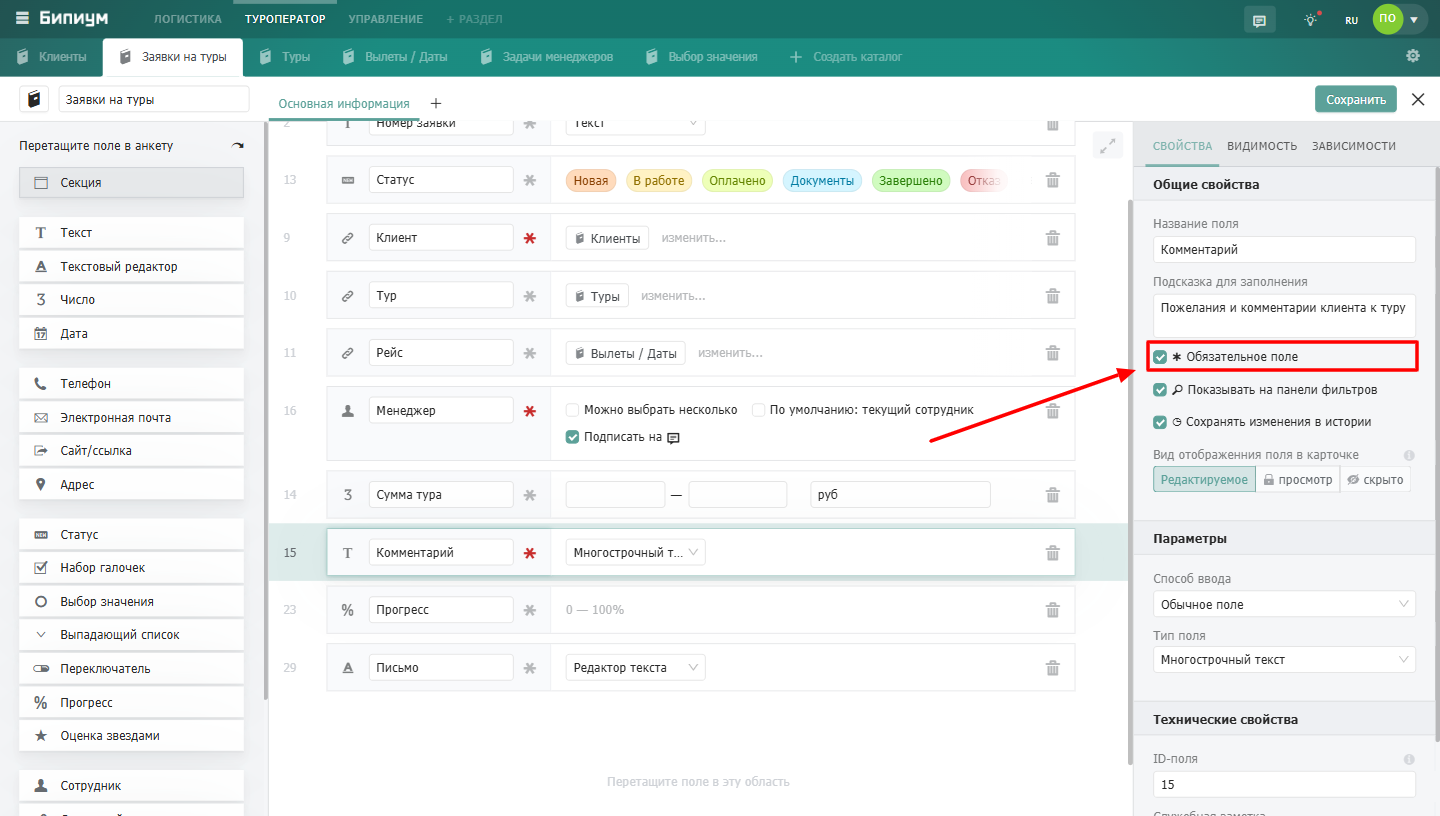
Task: Select the скрыто display mode option
Action: (1375, 480)
